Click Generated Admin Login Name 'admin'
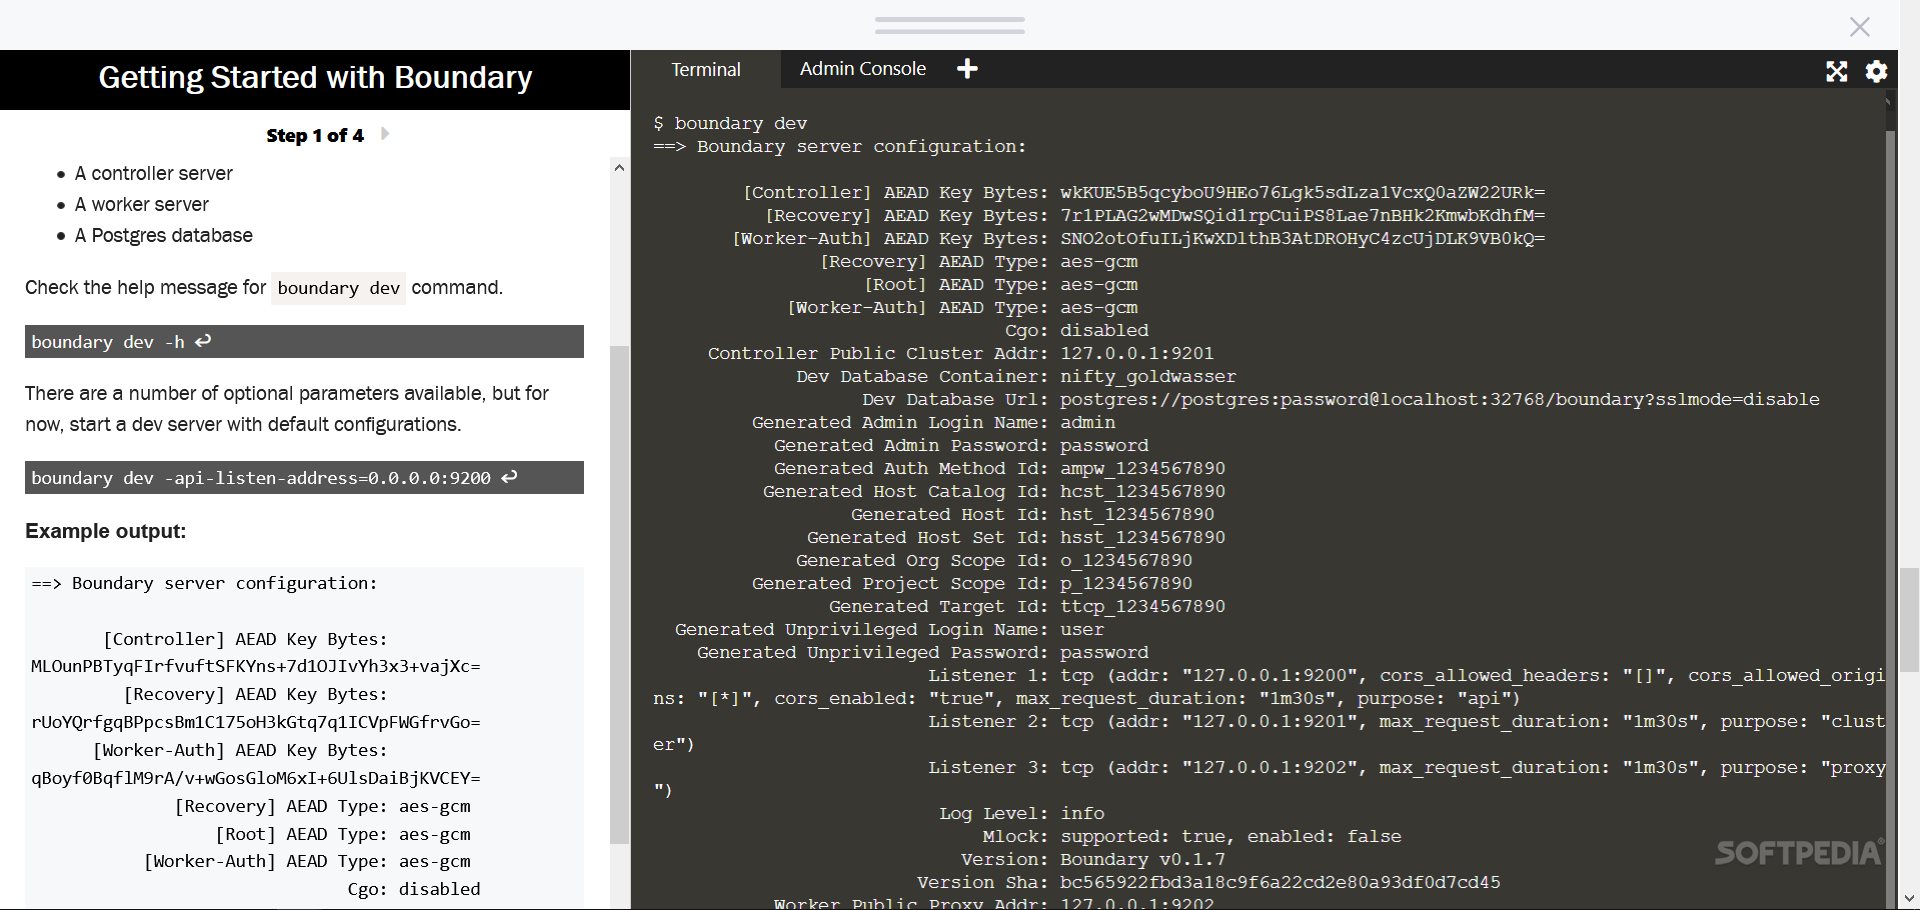Screen dimensions: 1920x910 coord(1088,422)
